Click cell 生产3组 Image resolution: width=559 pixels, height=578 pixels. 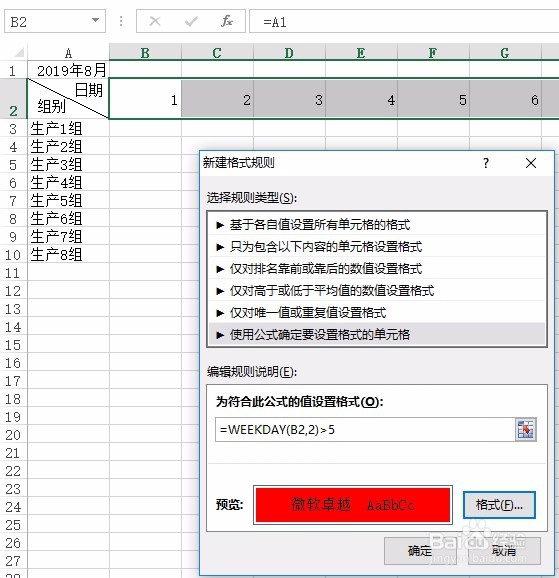pos(69,164)
